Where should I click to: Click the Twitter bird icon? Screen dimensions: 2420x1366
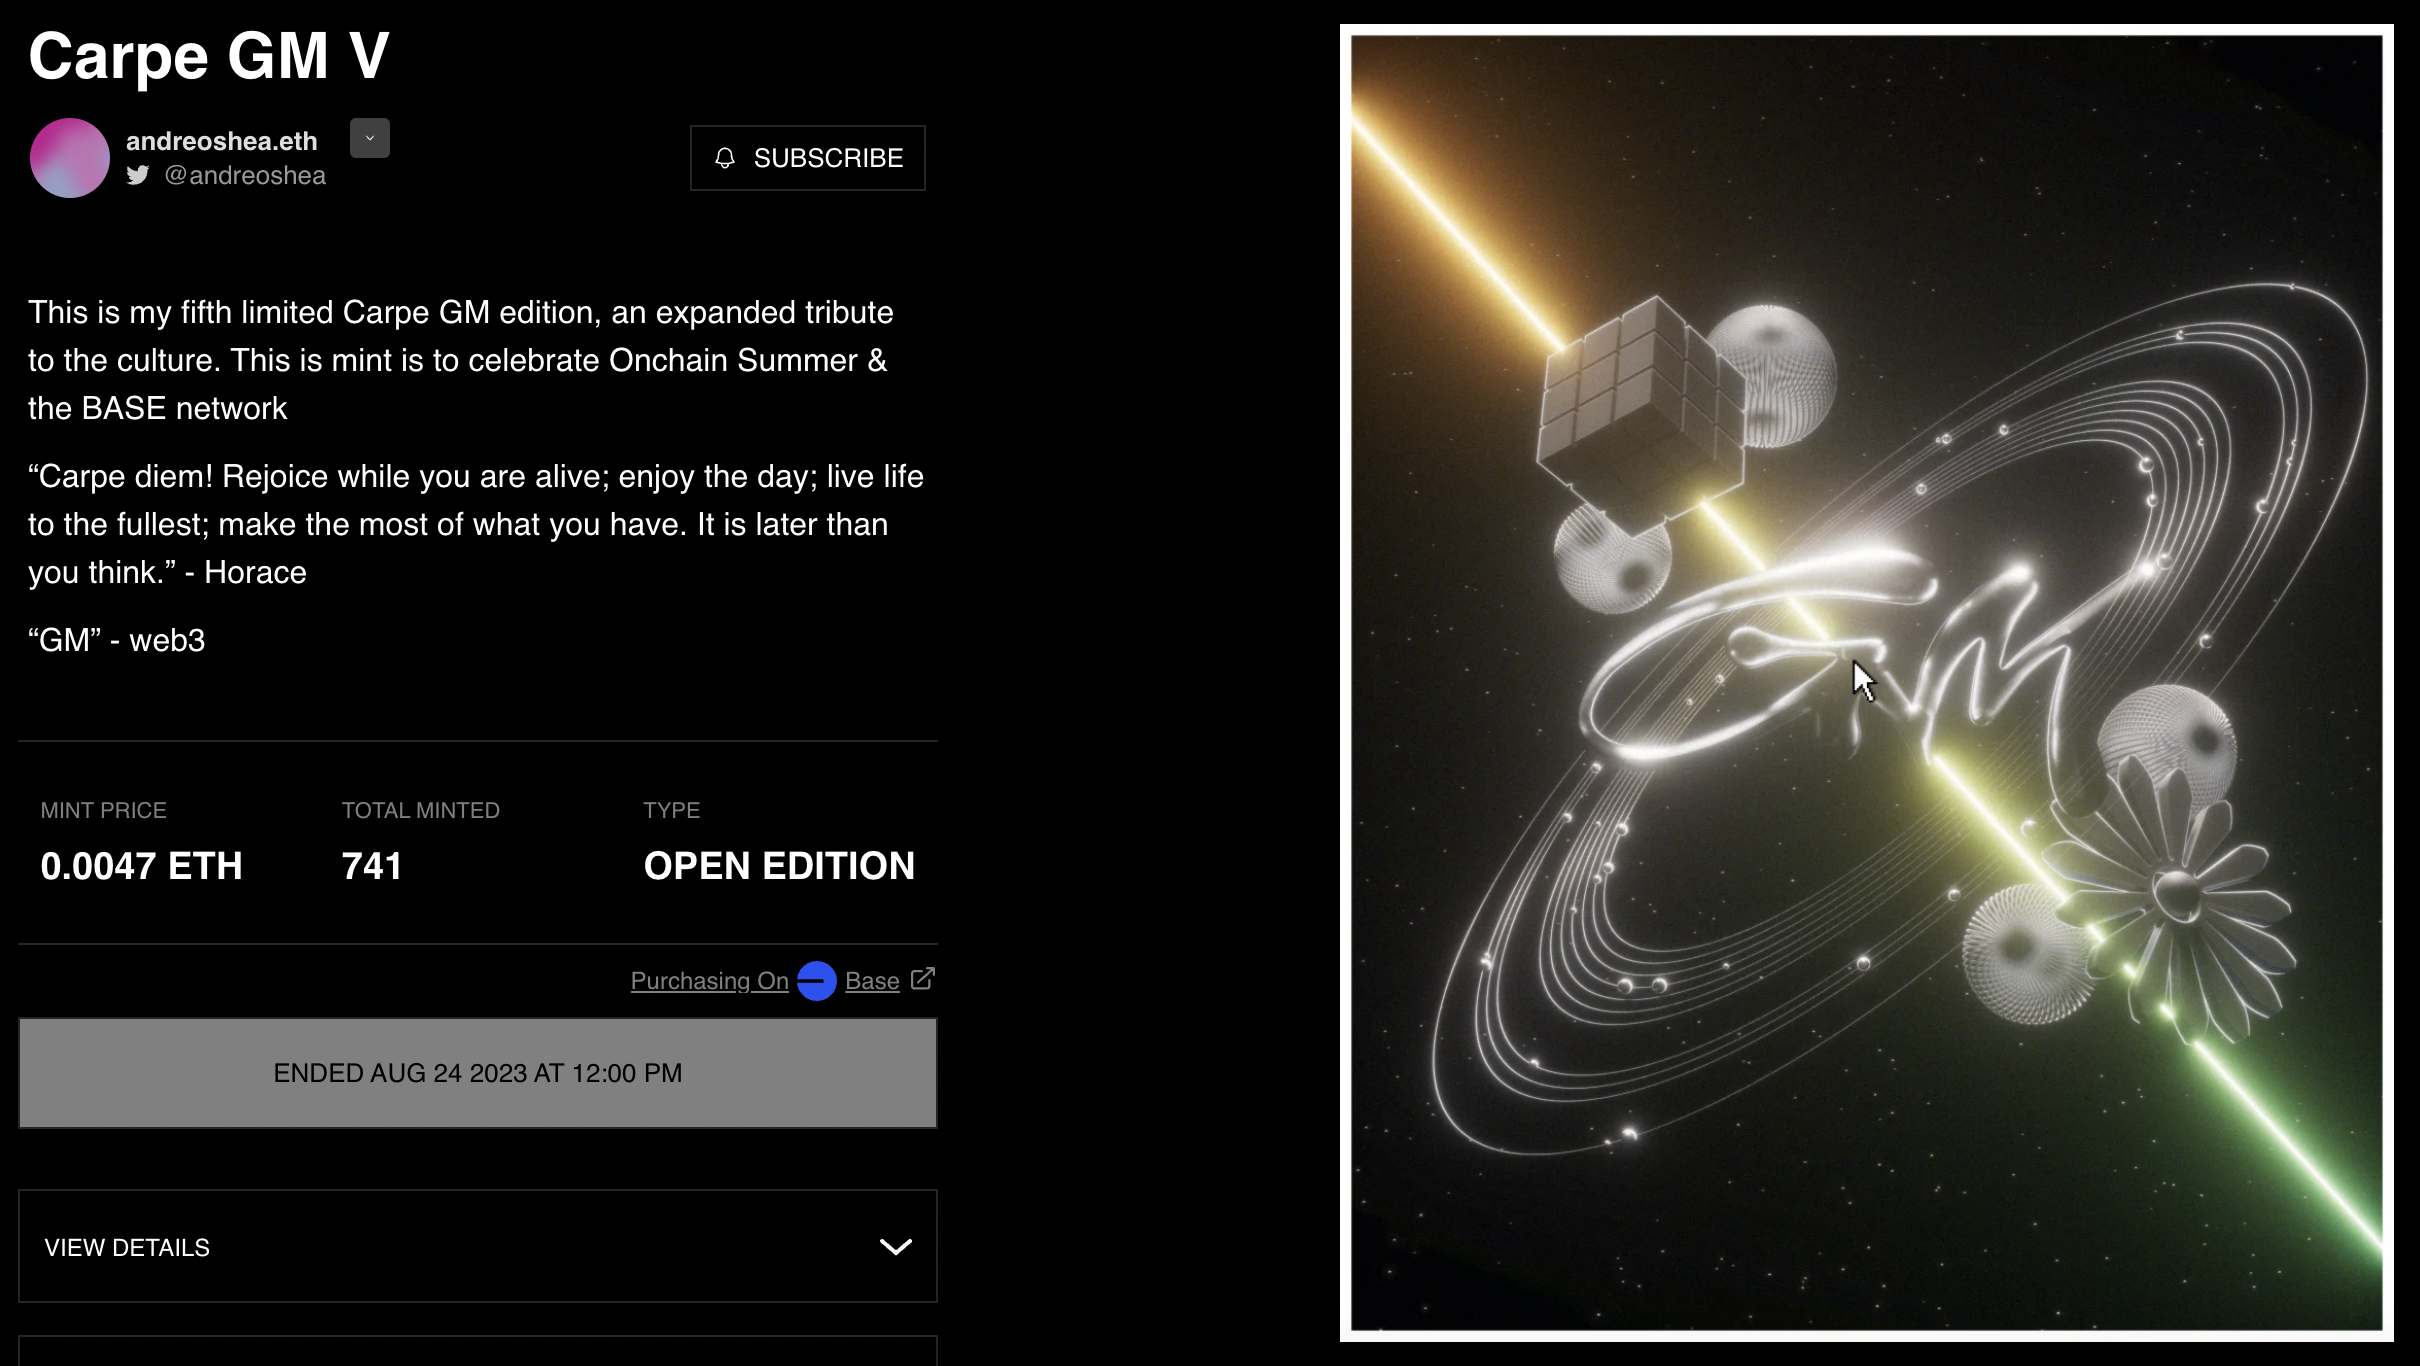tap(138, 175)
